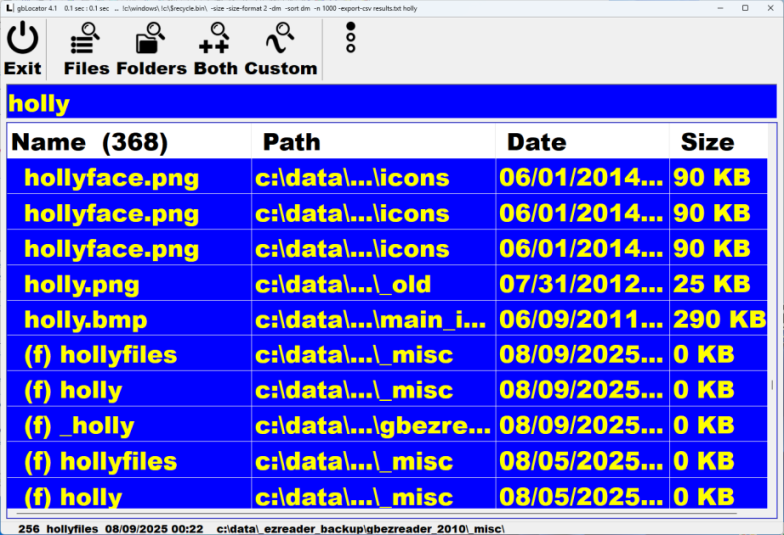Viewport: 784px width, 535px height.
Task: Select the first hollyface.png result
Action: 111,179
